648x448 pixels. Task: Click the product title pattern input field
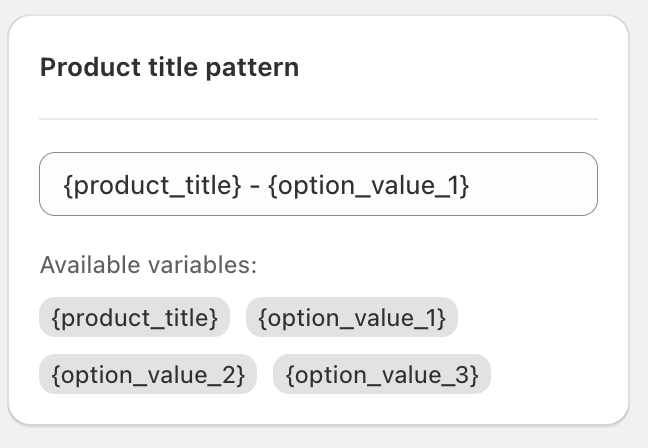pyautogui.click(x=318, y=184)
